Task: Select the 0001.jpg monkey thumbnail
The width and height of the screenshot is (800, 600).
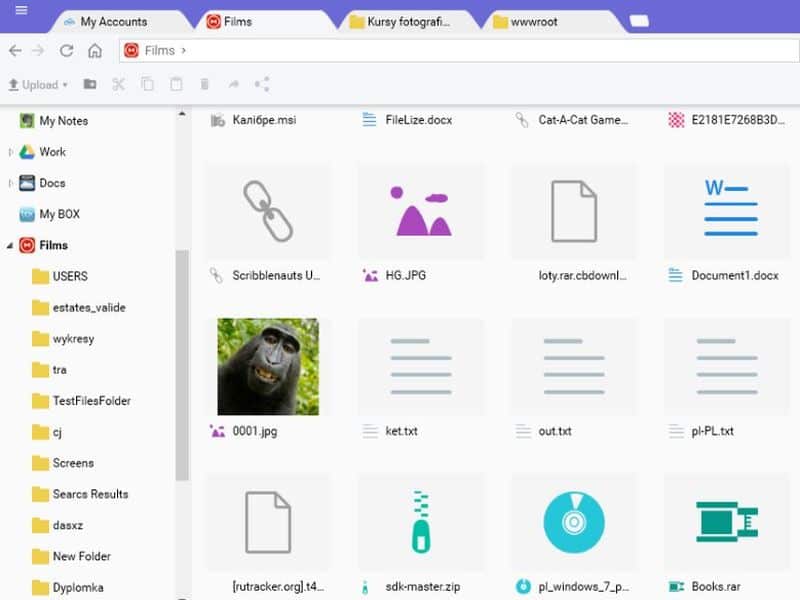Action: point(268,367)
